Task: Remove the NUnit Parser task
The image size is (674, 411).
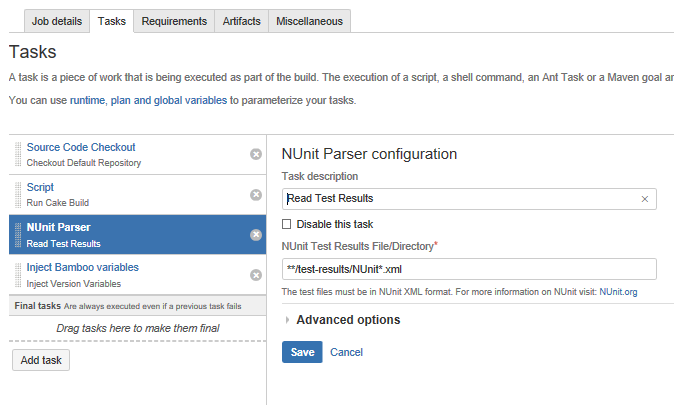Action: tap(256, 235)
